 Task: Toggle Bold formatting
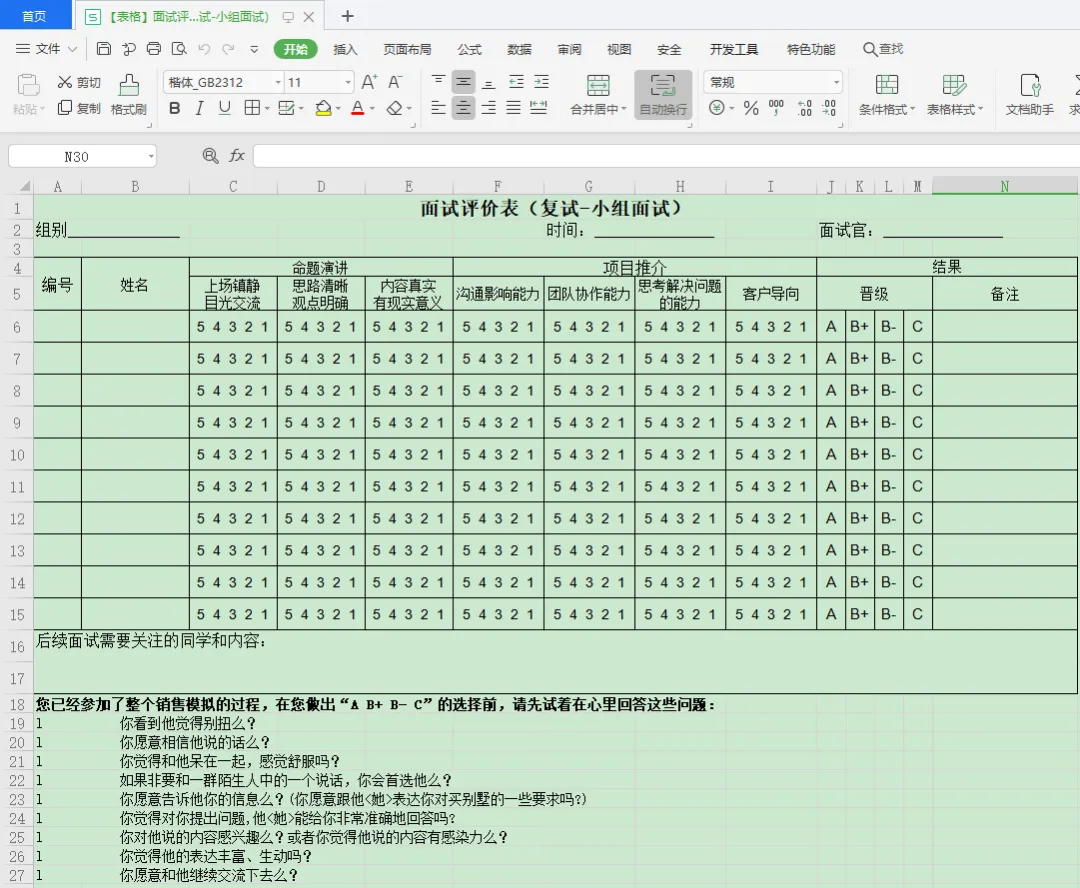(x=175, y=108)
